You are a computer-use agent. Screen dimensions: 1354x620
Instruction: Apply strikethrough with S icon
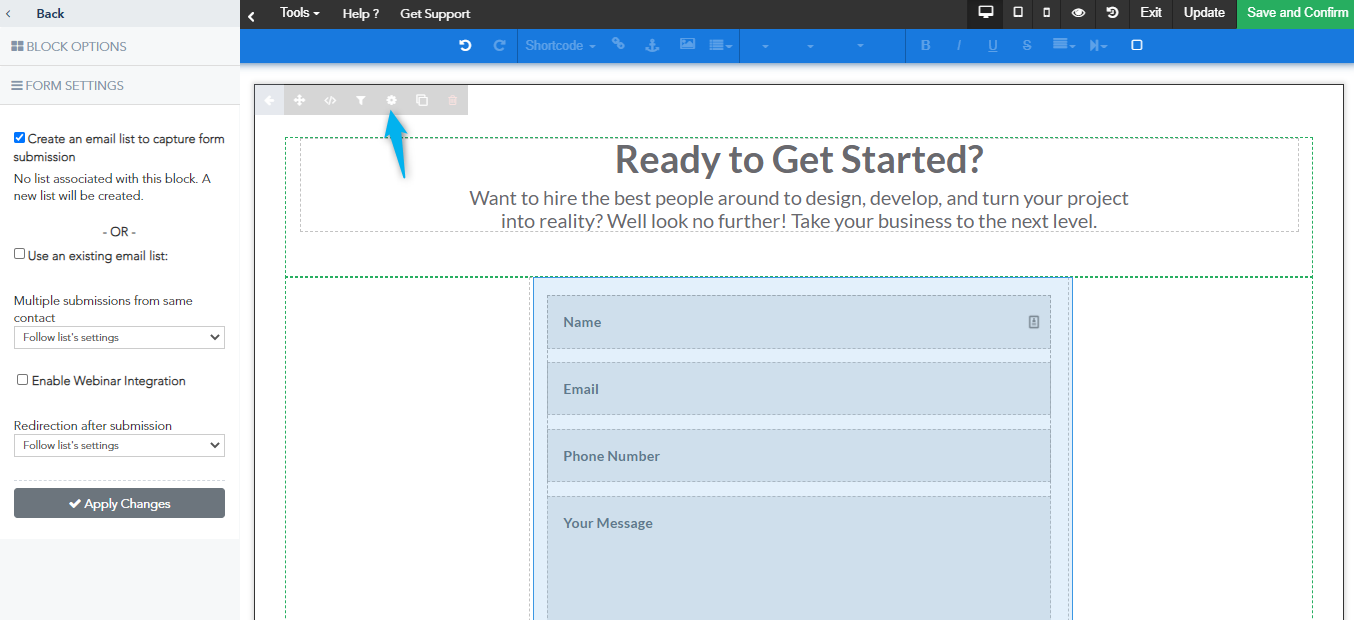[1027, 45]
